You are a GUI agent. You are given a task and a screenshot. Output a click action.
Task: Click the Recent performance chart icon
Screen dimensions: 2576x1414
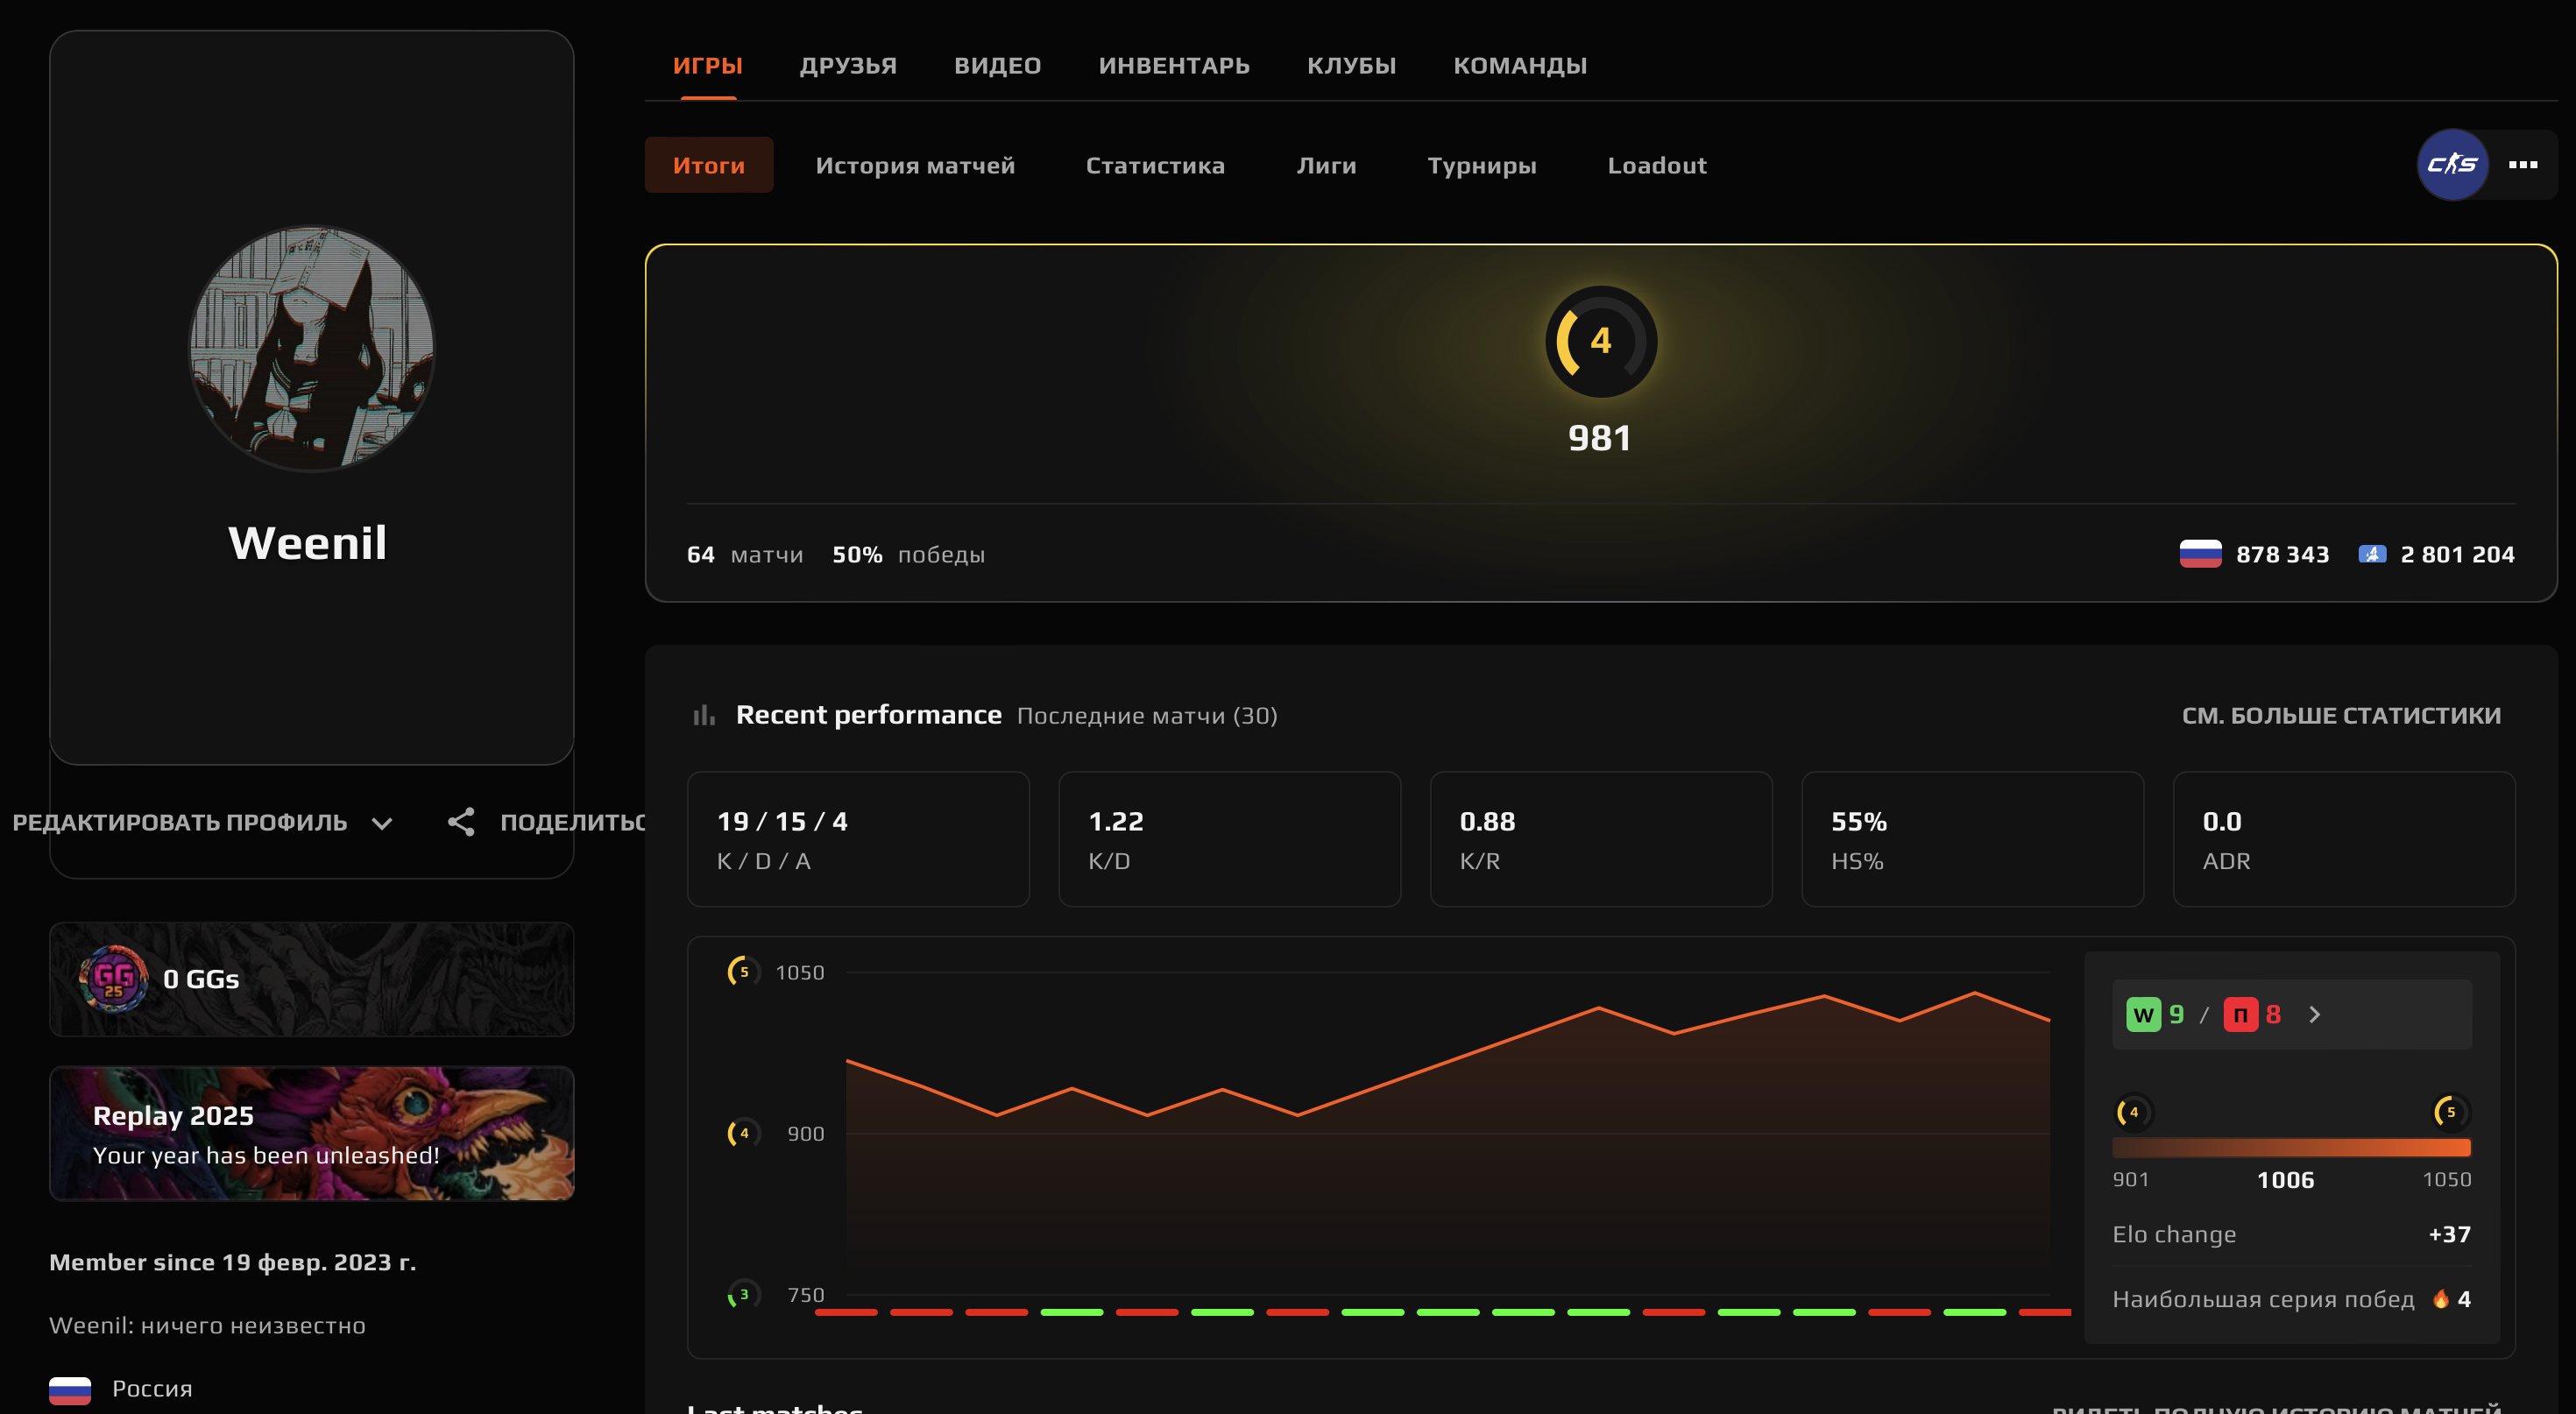coord(705,714)
